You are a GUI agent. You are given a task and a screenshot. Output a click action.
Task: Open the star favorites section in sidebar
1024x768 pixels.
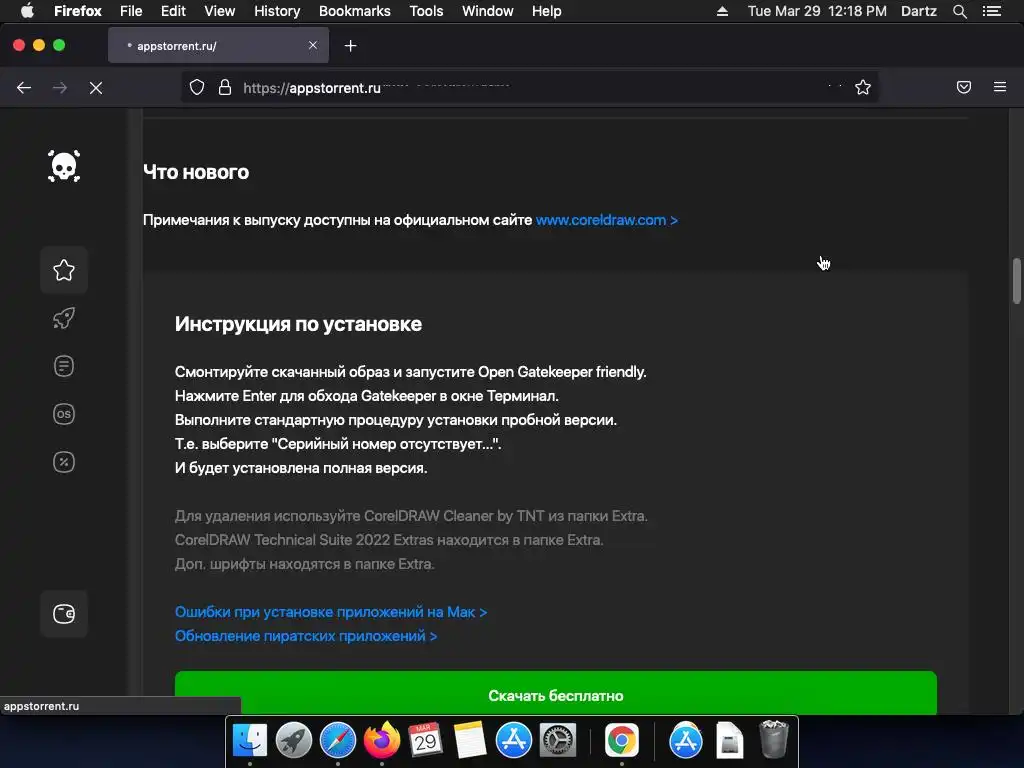click(64, 270)
